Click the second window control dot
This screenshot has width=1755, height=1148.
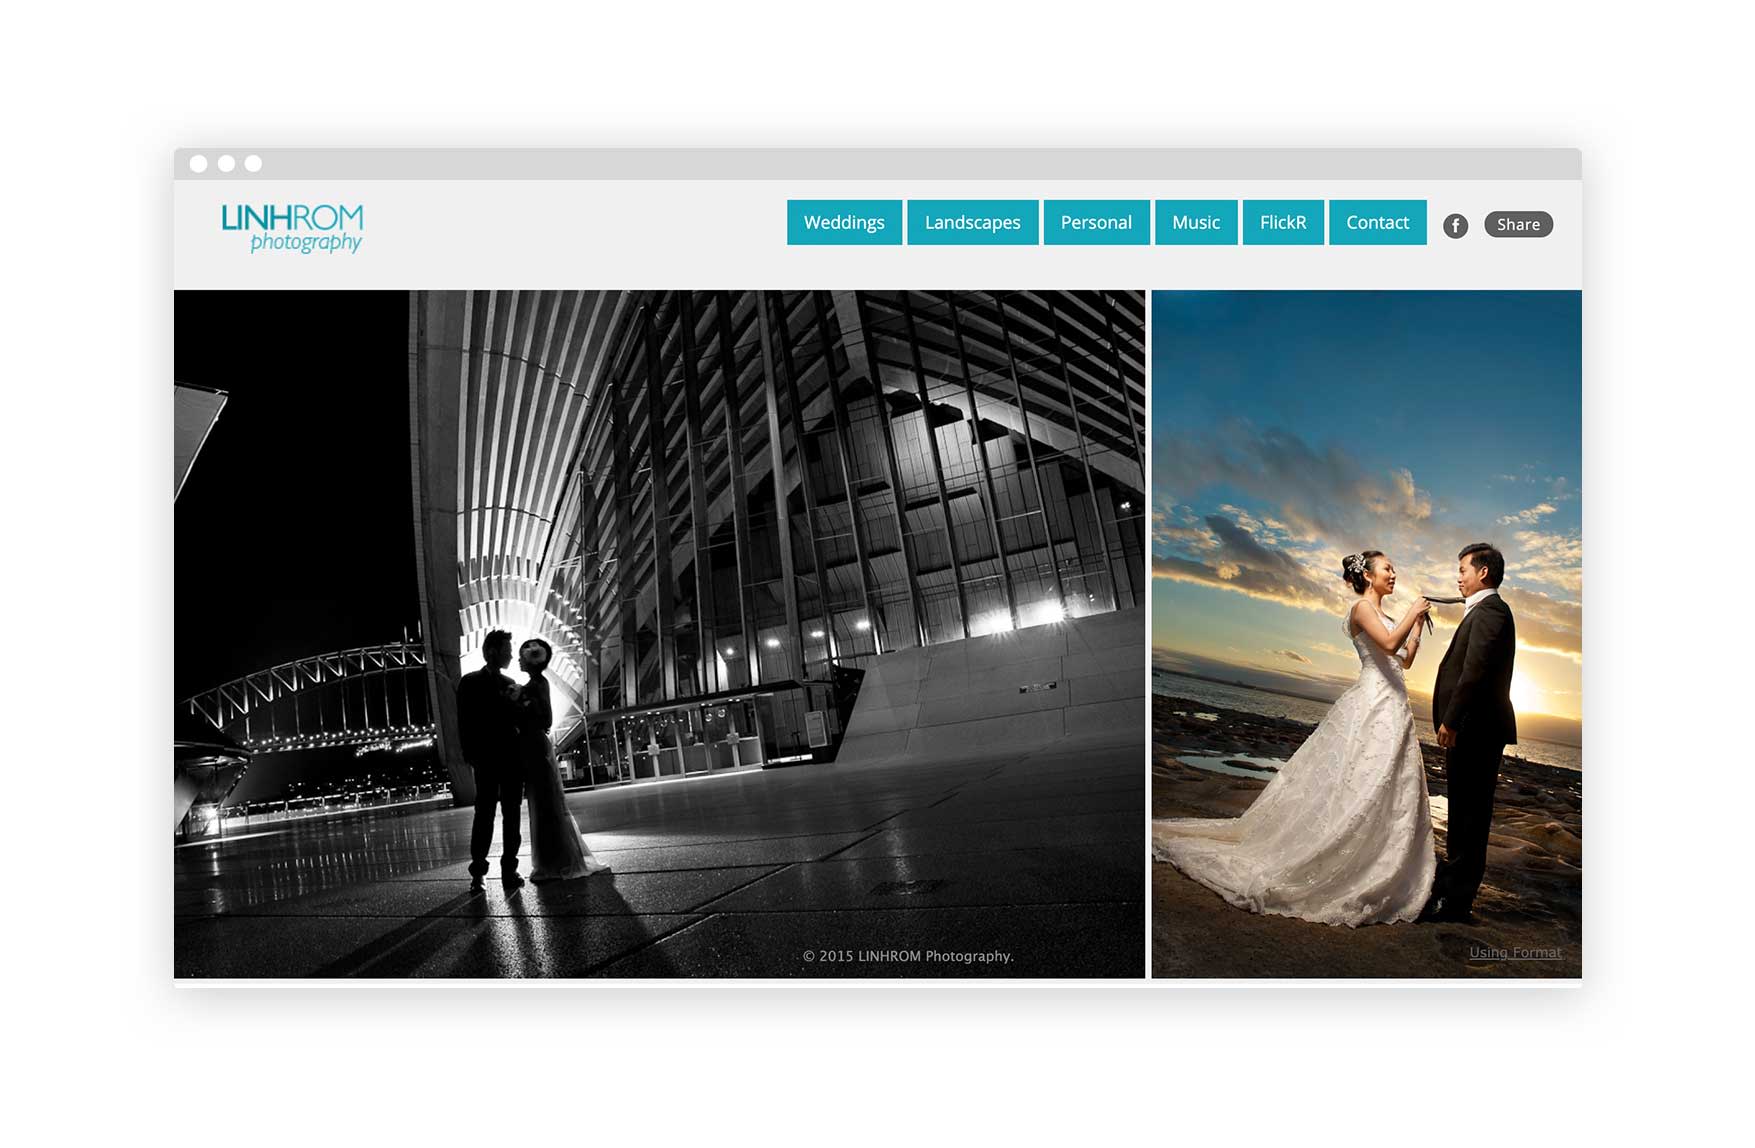[x=226, y=164]
